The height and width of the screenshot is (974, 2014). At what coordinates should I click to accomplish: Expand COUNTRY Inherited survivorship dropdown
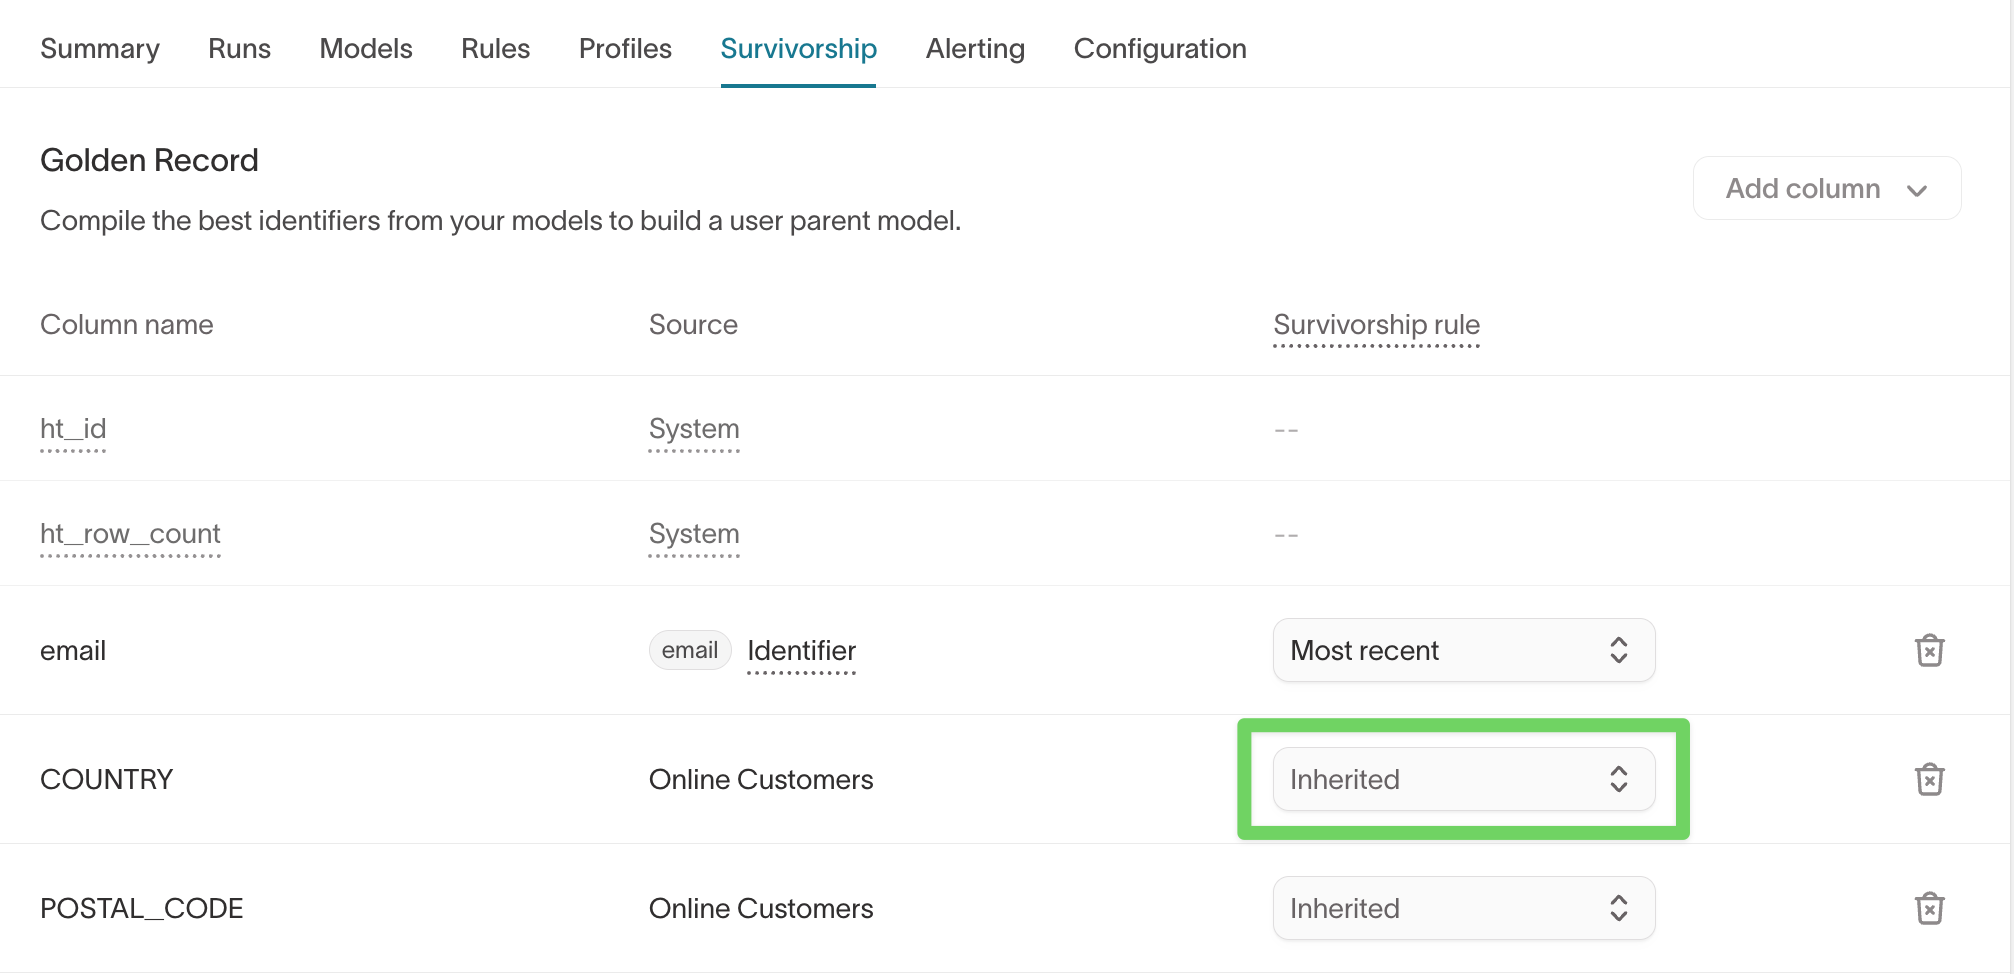(1463, 779)
